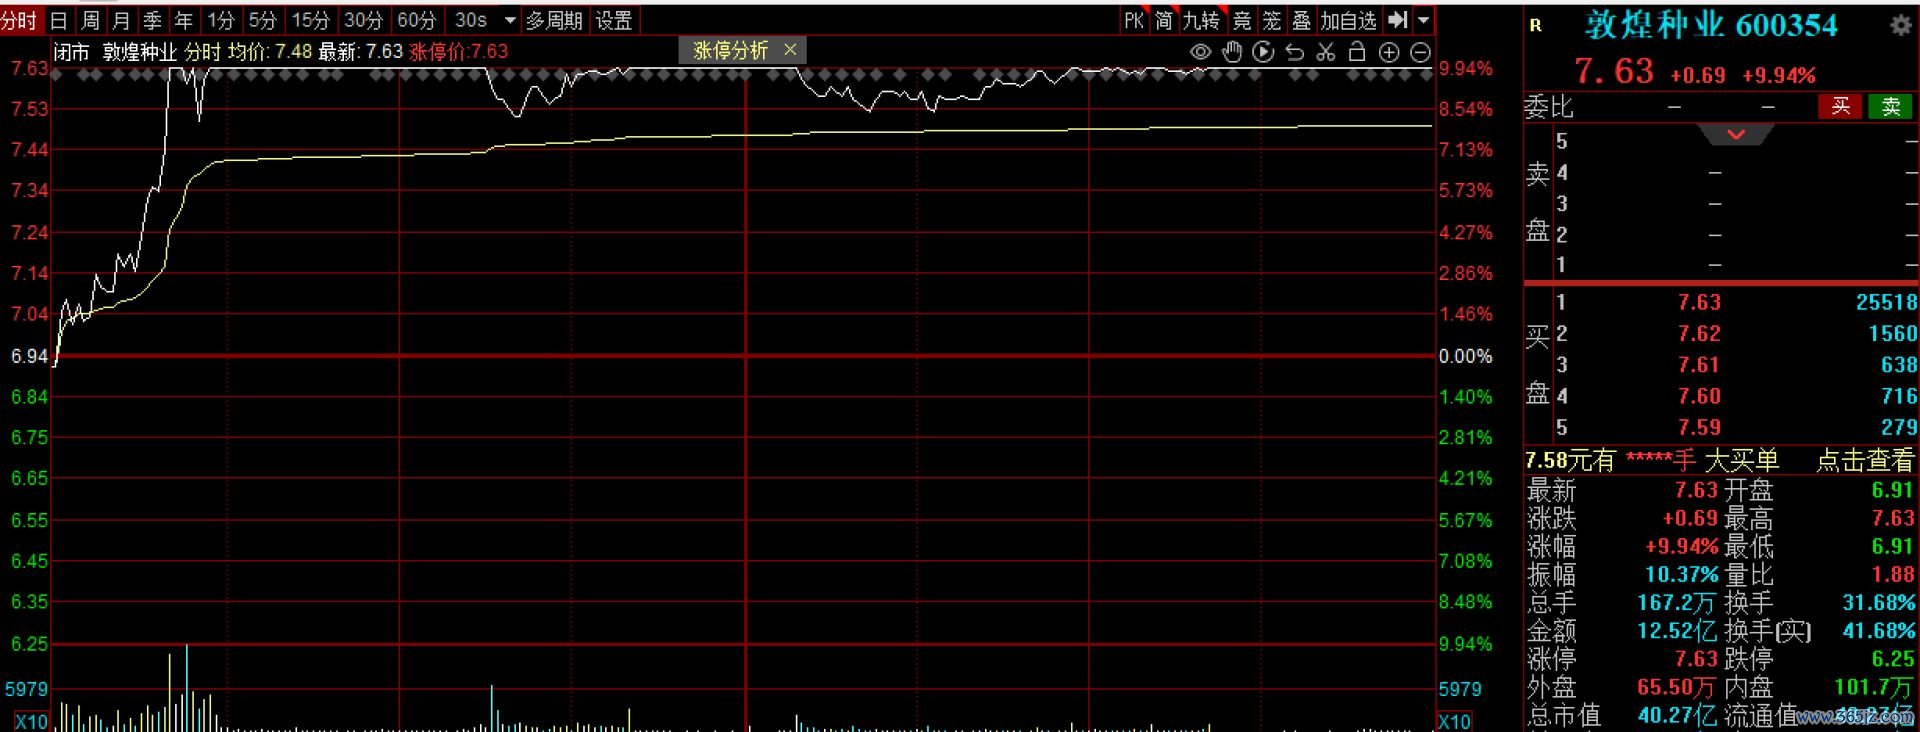Select the scissors cut tool
Image resolution: width=1920 pixels, height=732 pixels.
(x=1326, y=52)
